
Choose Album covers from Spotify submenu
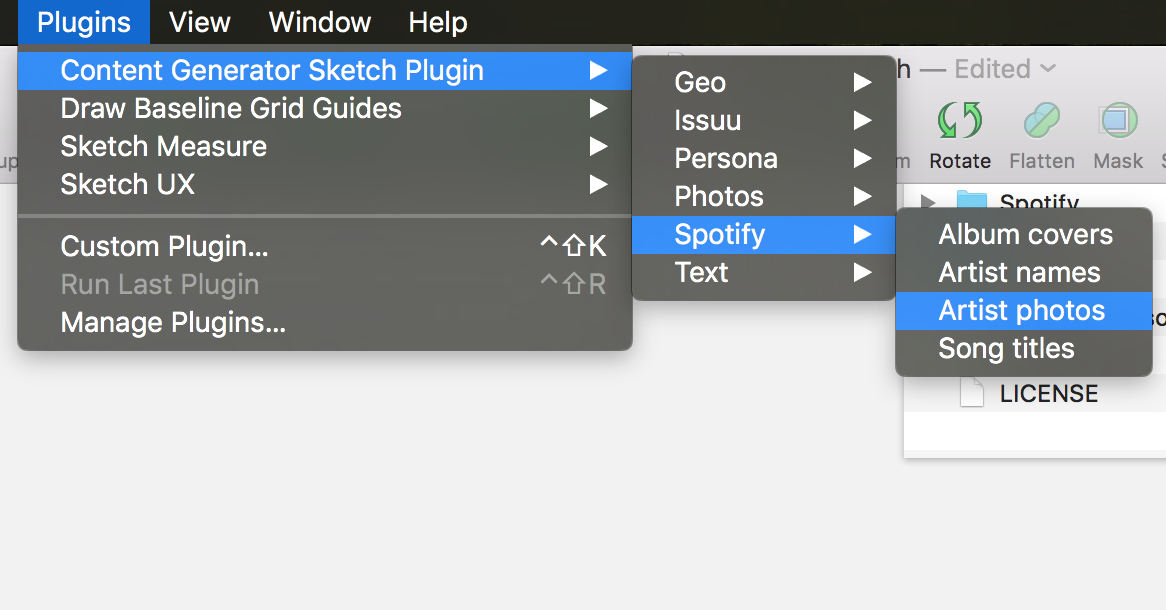click(x=1025, y=235)
